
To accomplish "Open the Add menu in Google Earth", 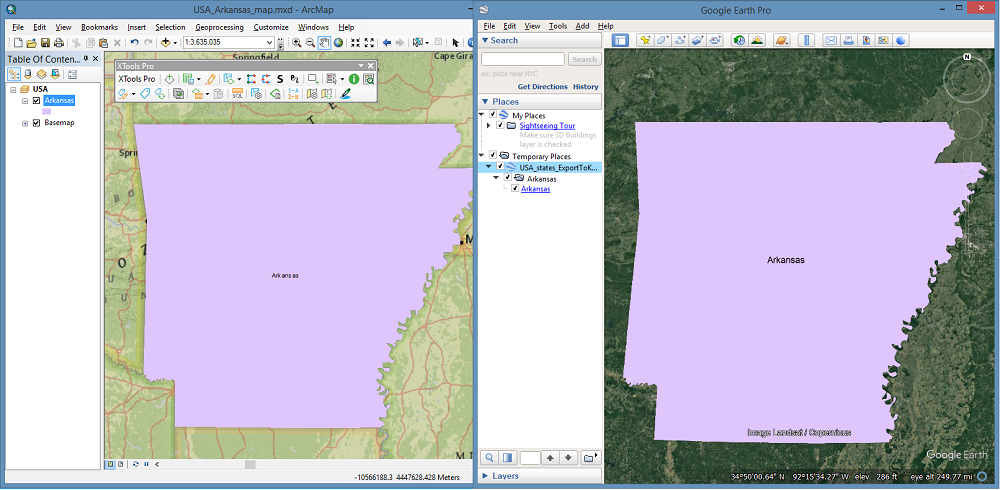I will [582, 26].
